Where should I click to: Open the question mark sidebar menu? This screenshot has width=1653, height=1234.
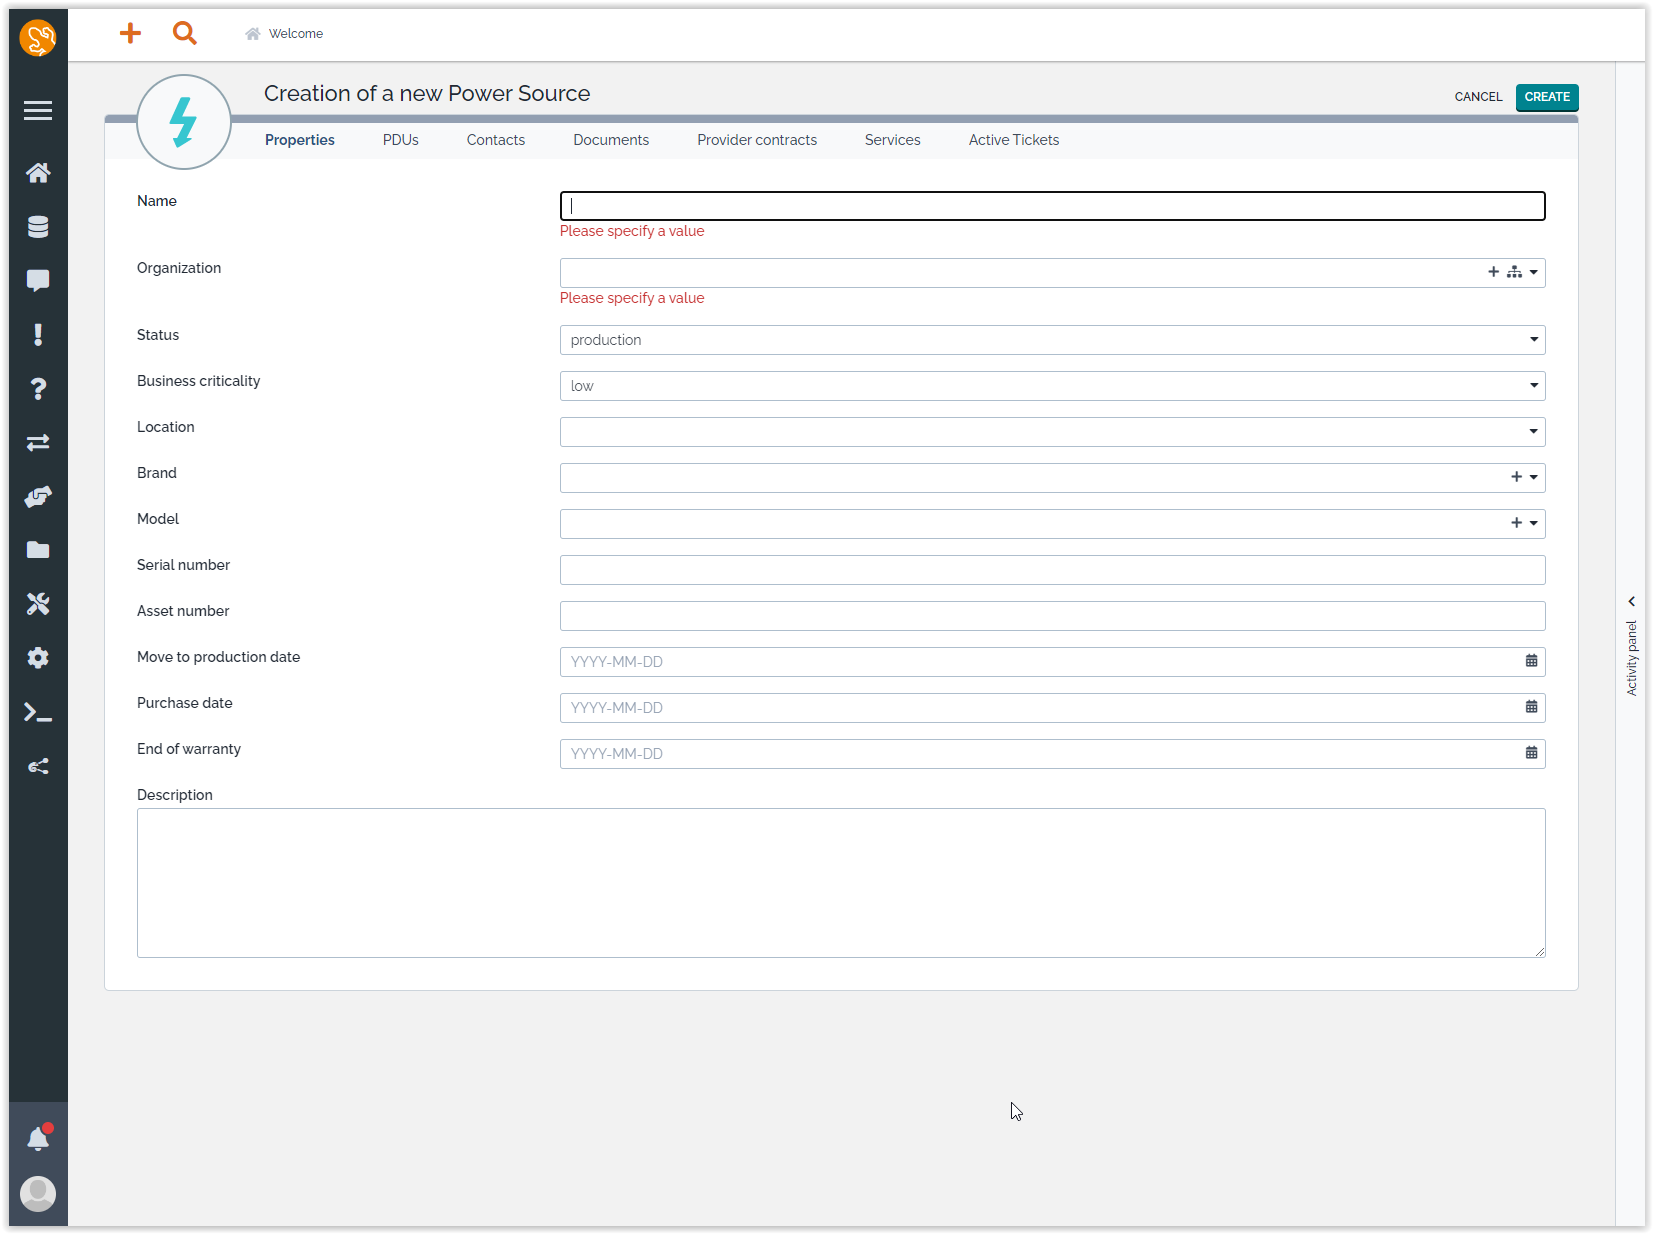(x=38, y=389)
